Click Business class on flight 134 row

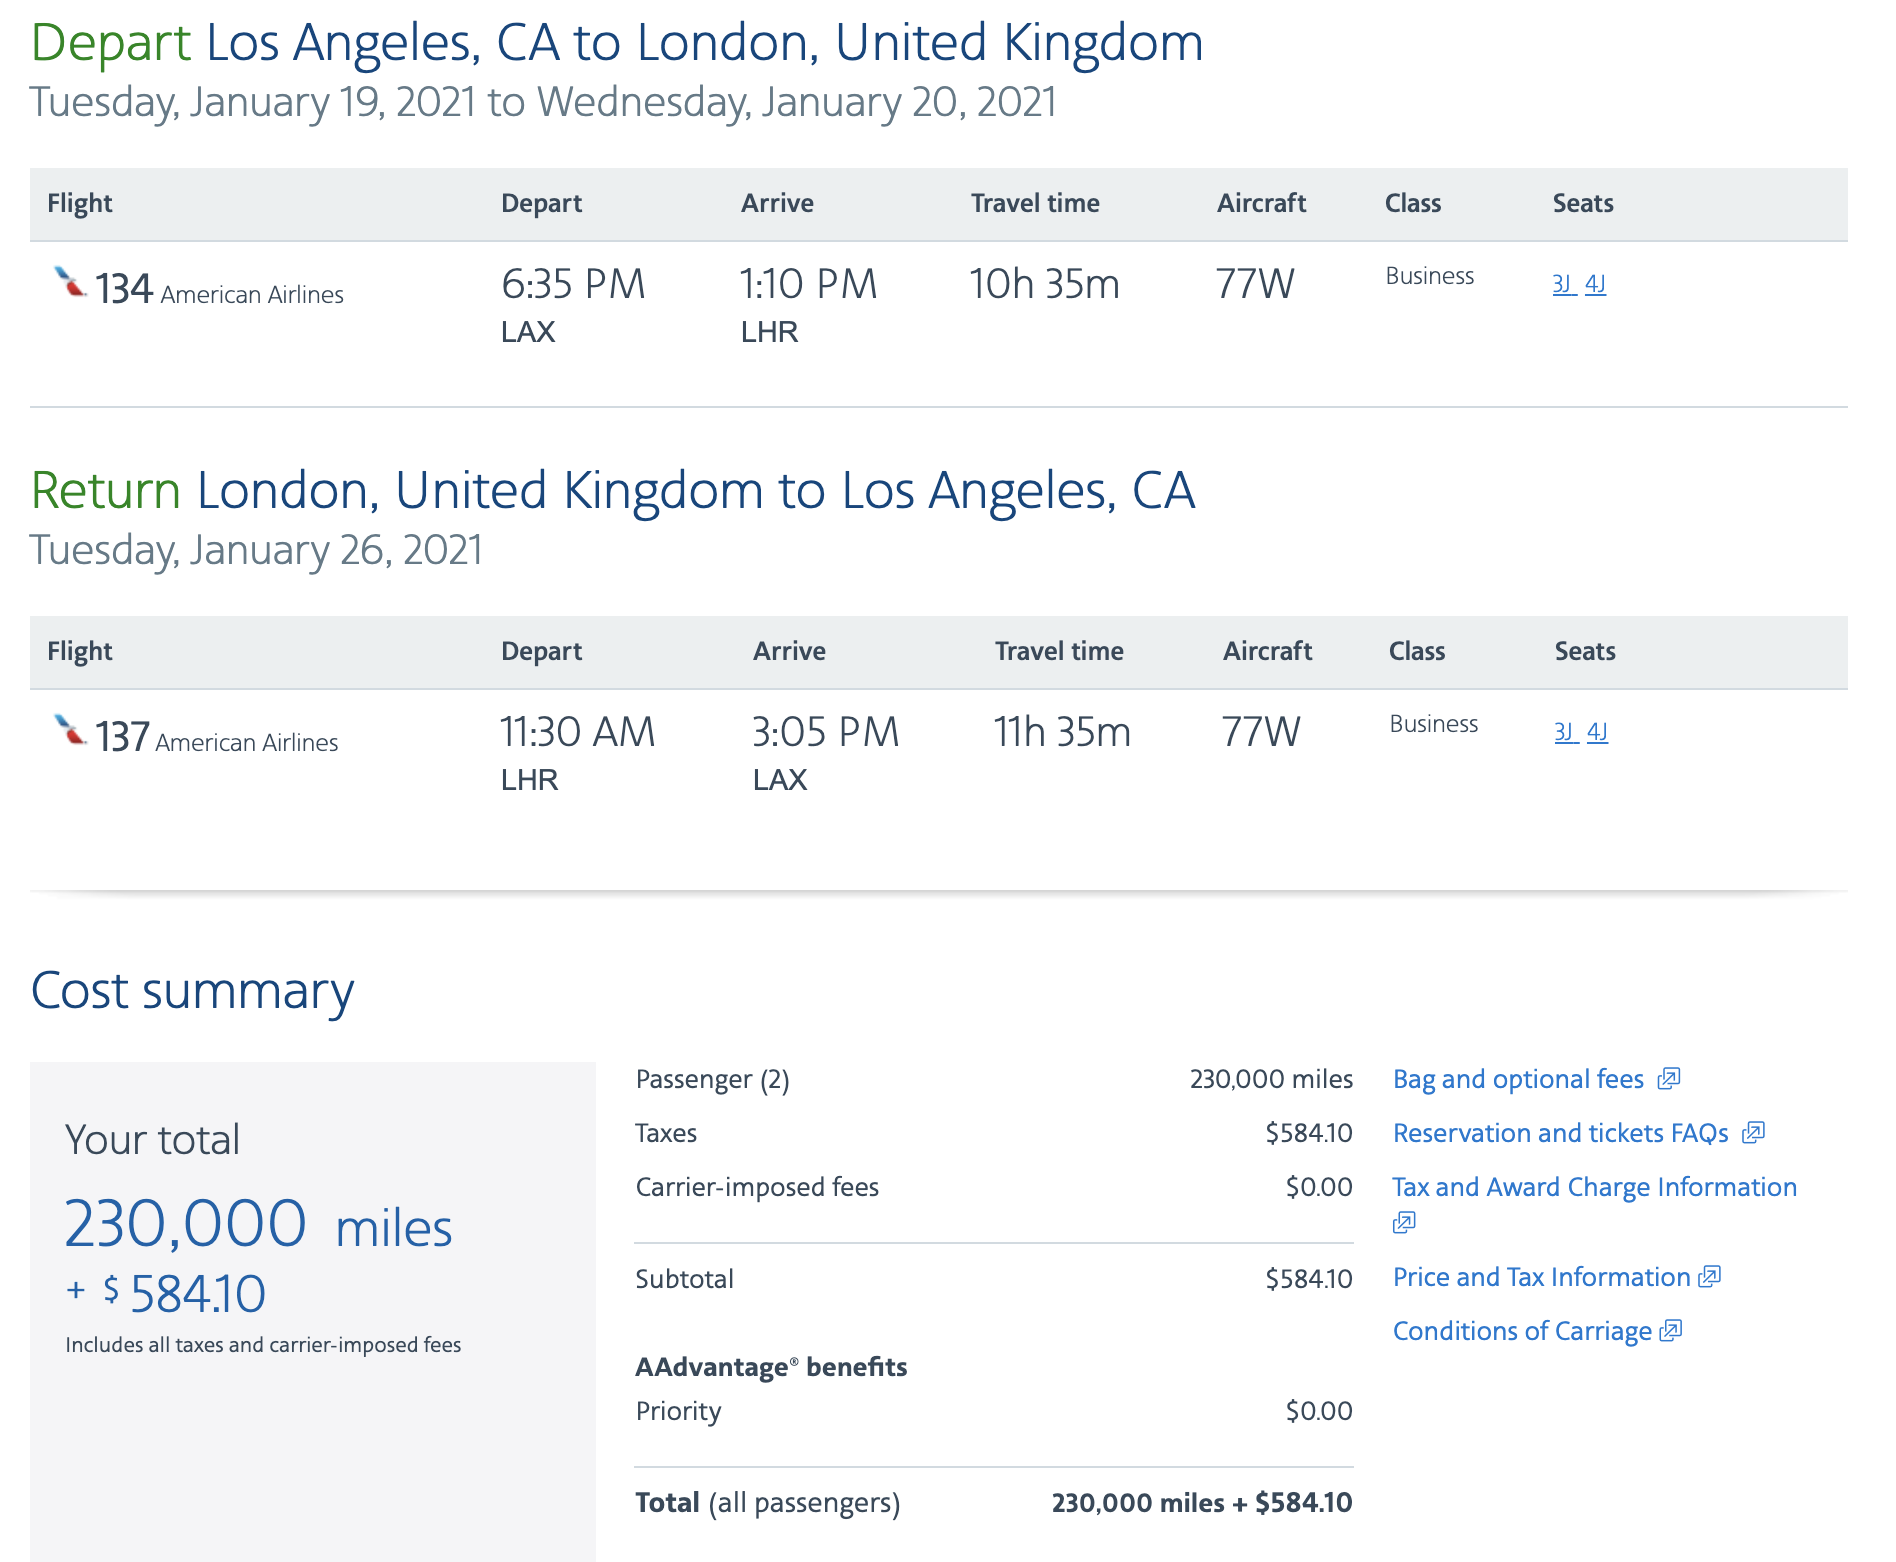point(1430,276)
